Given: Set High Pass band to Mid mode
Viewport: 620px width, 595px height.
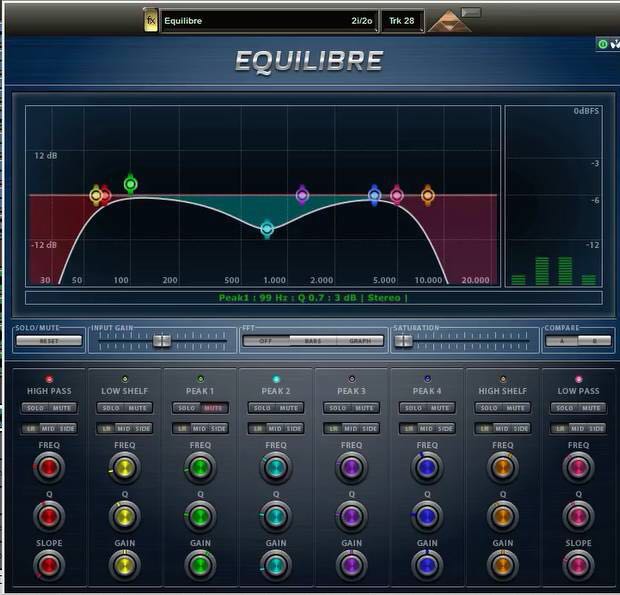Looking at the screenshot, I should point(49,428).
